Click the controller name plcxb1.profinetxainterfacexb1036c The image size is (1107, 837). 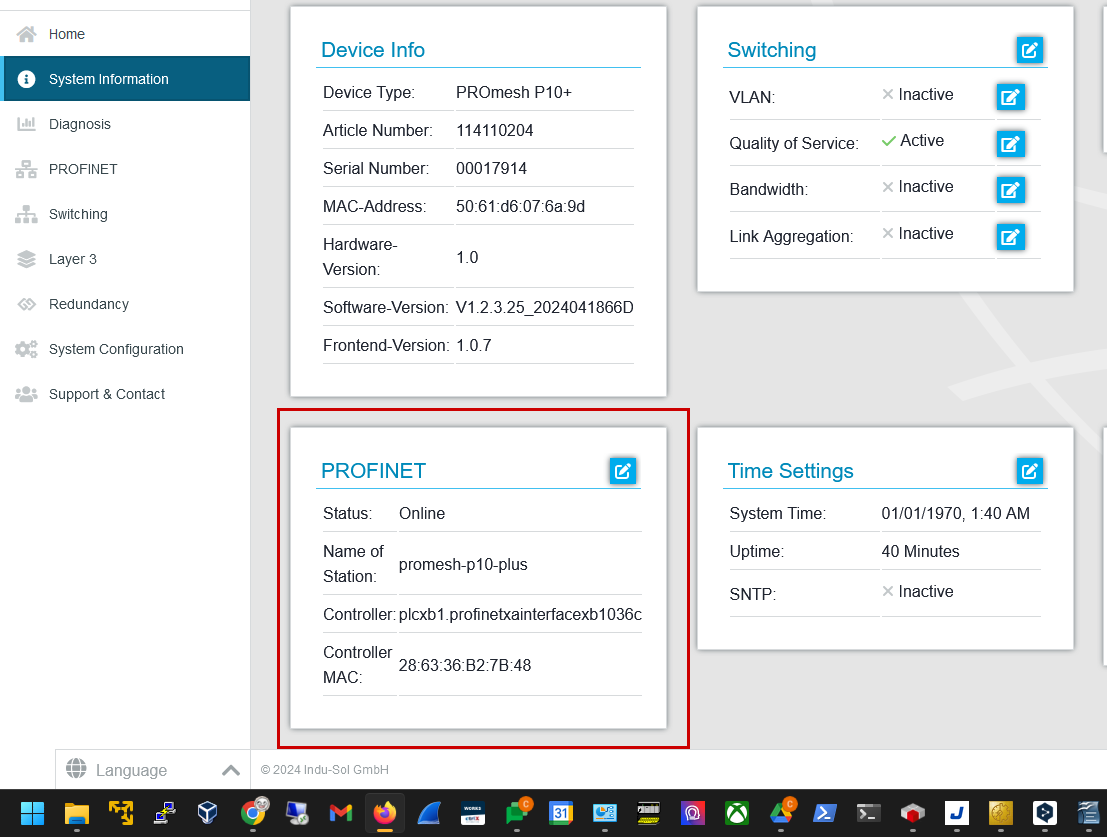point(520,614)
